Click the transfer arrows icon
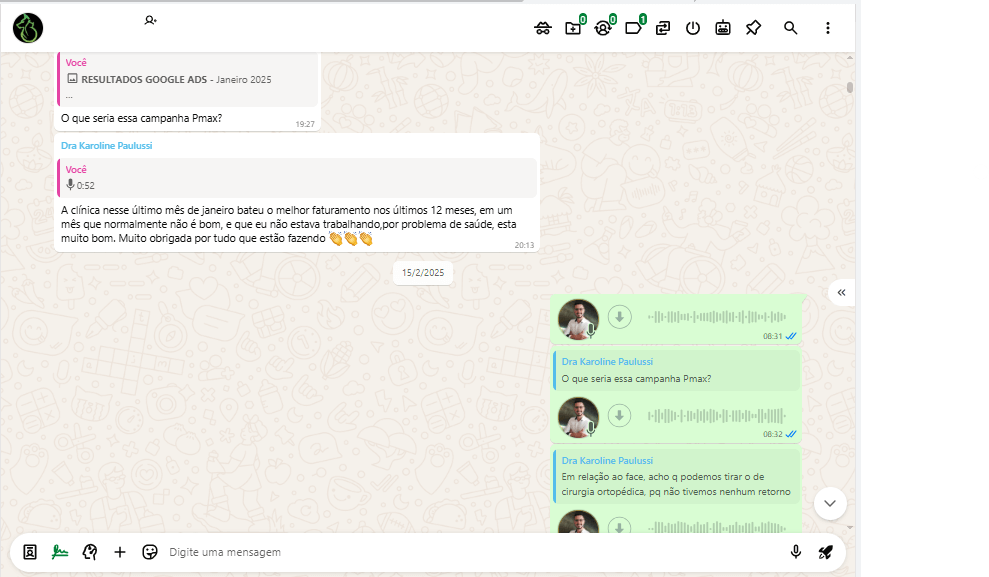Screen dimensions: 989x577 663,28
